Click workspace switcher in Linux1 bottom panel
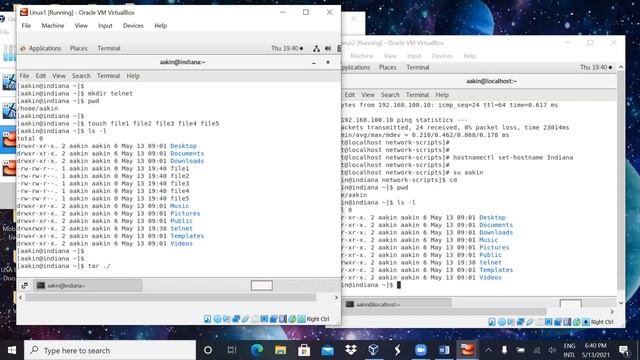 pyautogui.click(x=262, y=285)
